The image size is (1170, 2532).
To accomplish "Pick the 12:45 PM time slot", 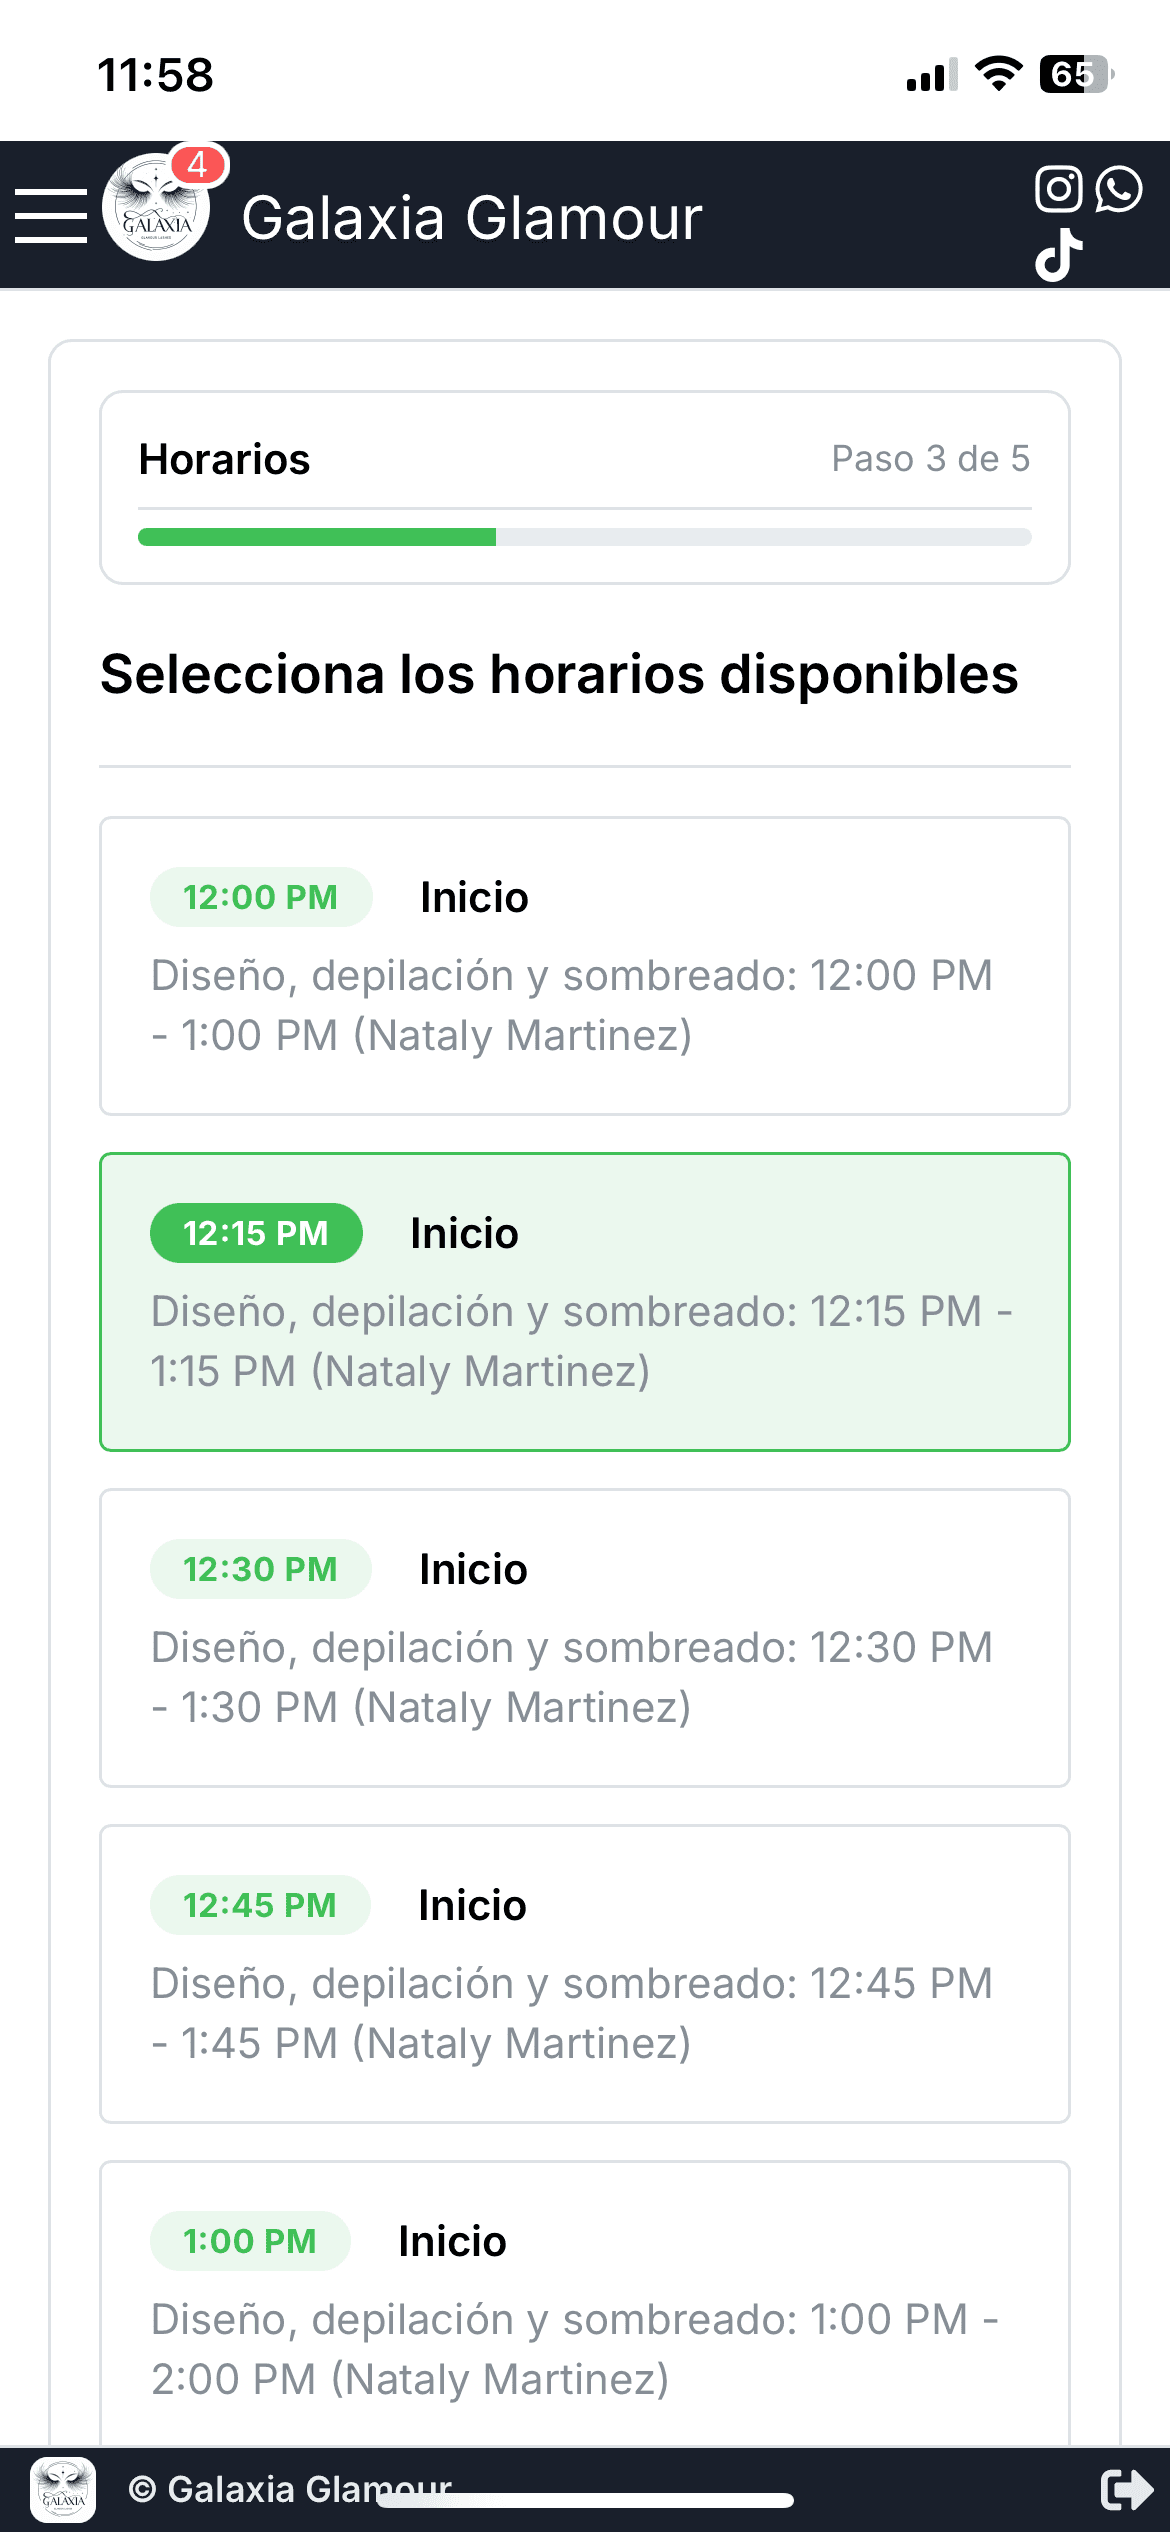I will 584,1973.
